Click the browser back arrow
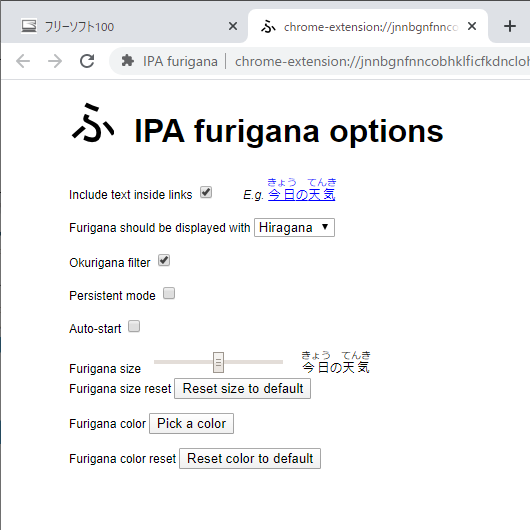Viewport: 530px width, 530px height. tap(23, 61)
